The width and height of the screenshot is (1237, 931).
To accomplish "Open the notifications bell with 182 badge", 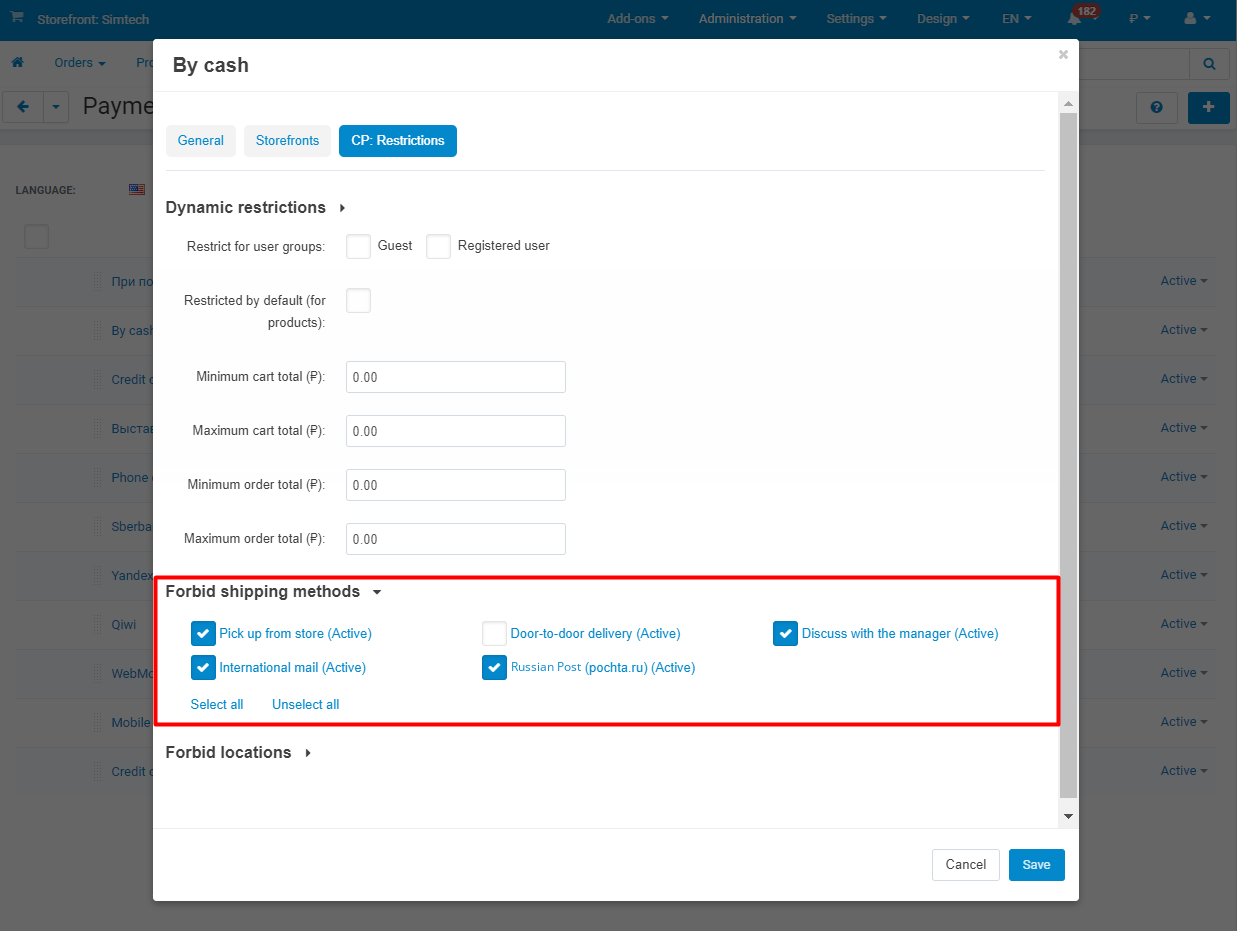I will pyautogui.click(x=1082, y=17).
